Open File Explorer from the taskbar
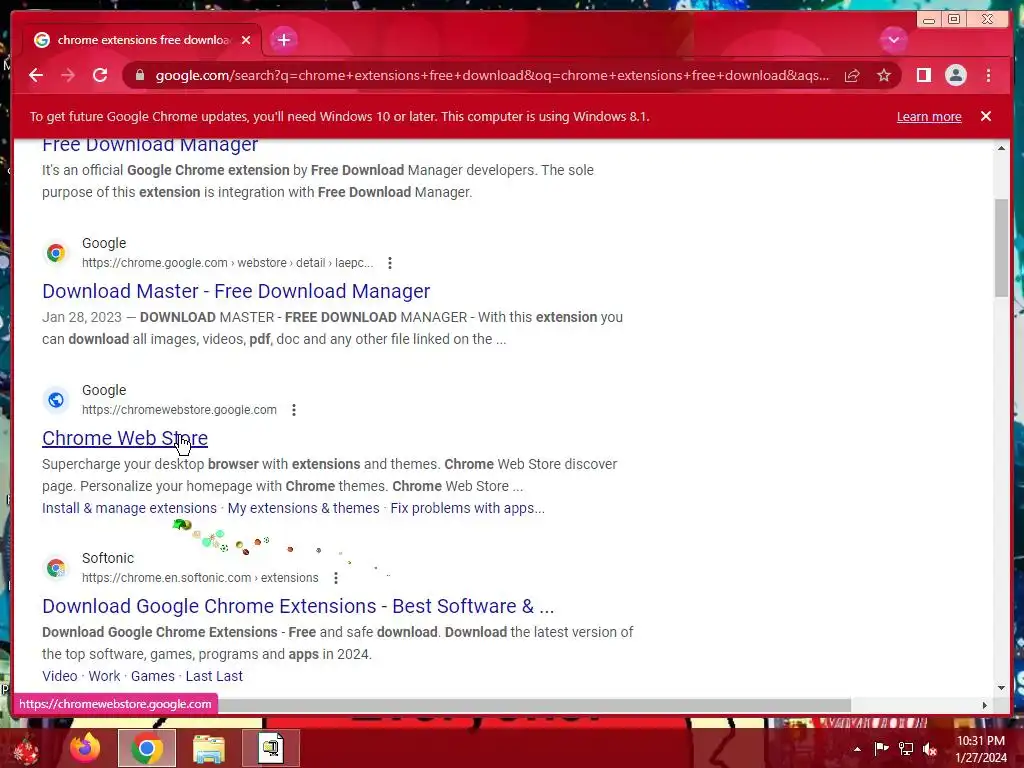 (x=209, y=748)
